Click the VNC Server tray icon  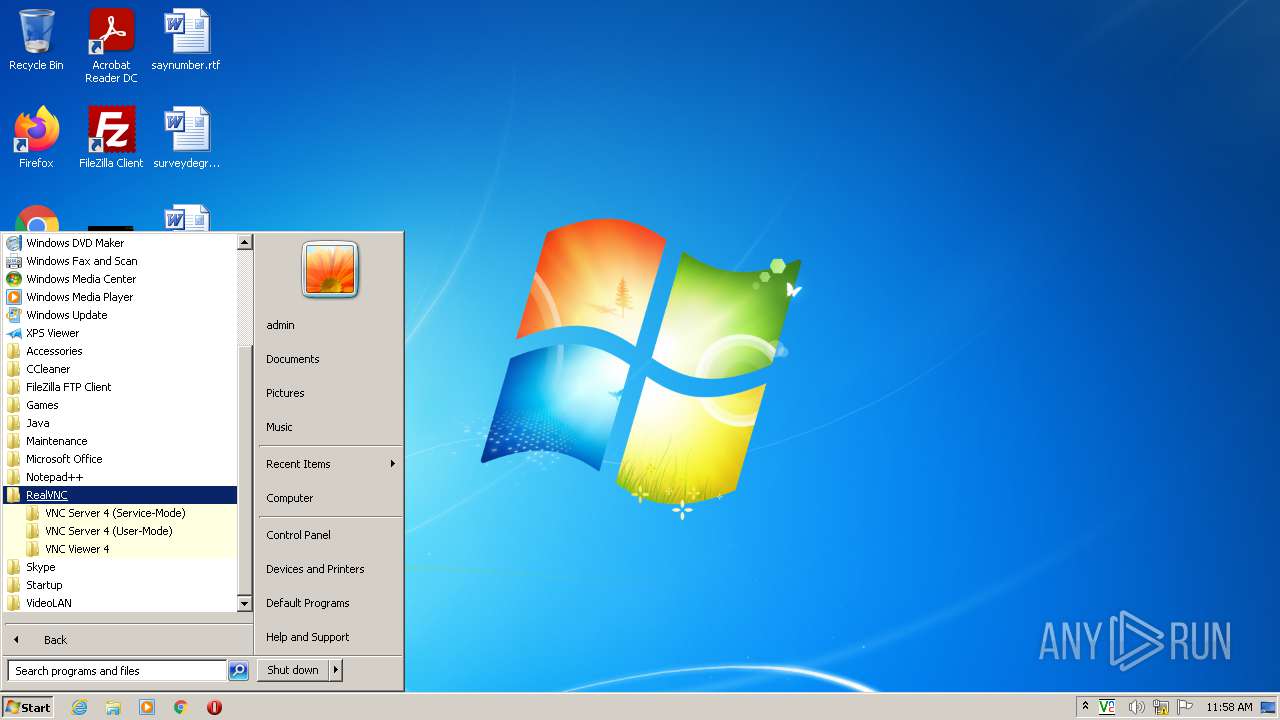[1107, 707]
